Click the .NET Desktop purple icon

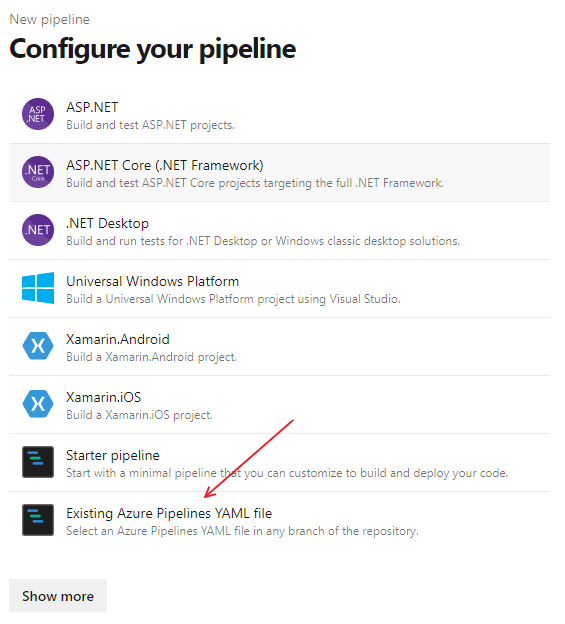[x=38, y=230]
